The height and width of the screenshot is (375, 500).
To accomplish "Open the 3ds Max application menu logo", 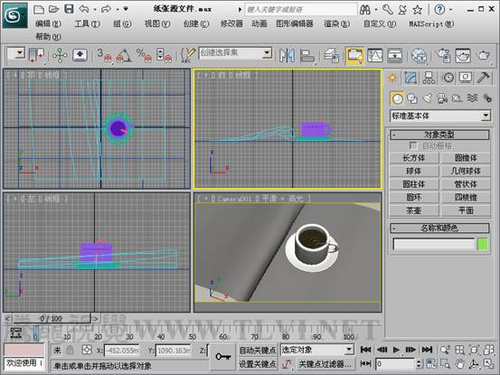I will 15,15.
